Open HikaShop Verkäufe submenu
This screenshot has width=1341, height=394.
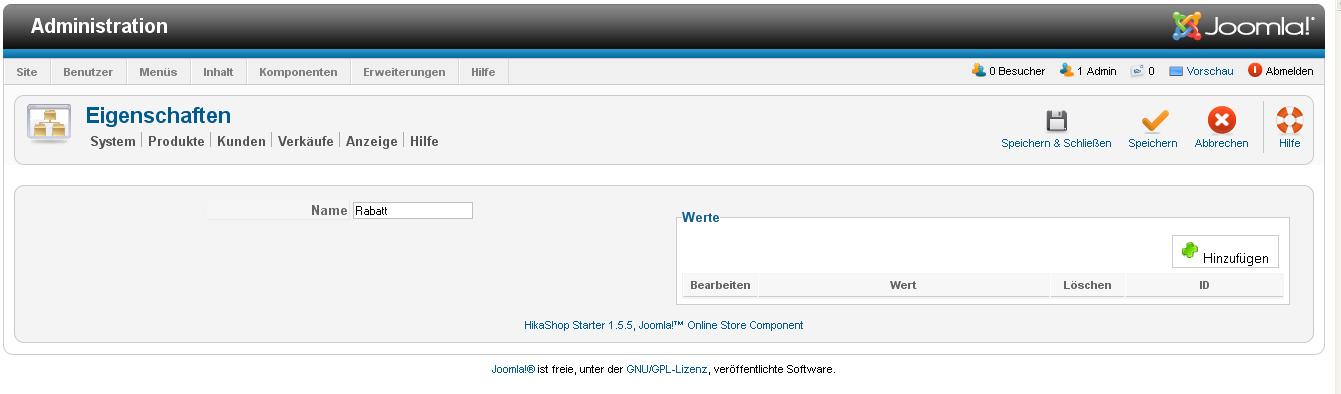305,142
